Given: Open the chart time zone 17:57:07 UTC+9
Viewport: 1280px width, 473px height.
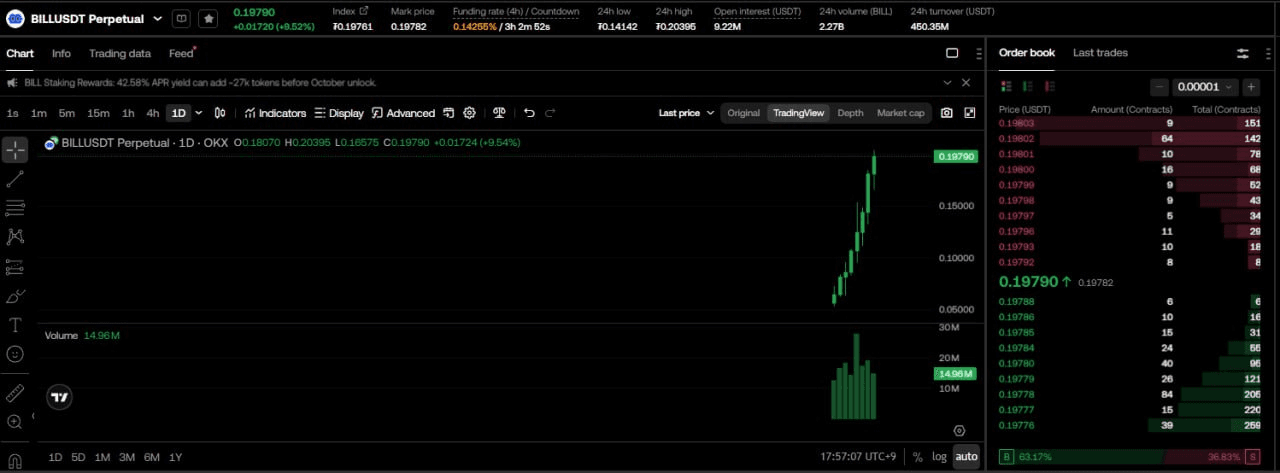Looking at the screenshot, I should tap(858, 457).
